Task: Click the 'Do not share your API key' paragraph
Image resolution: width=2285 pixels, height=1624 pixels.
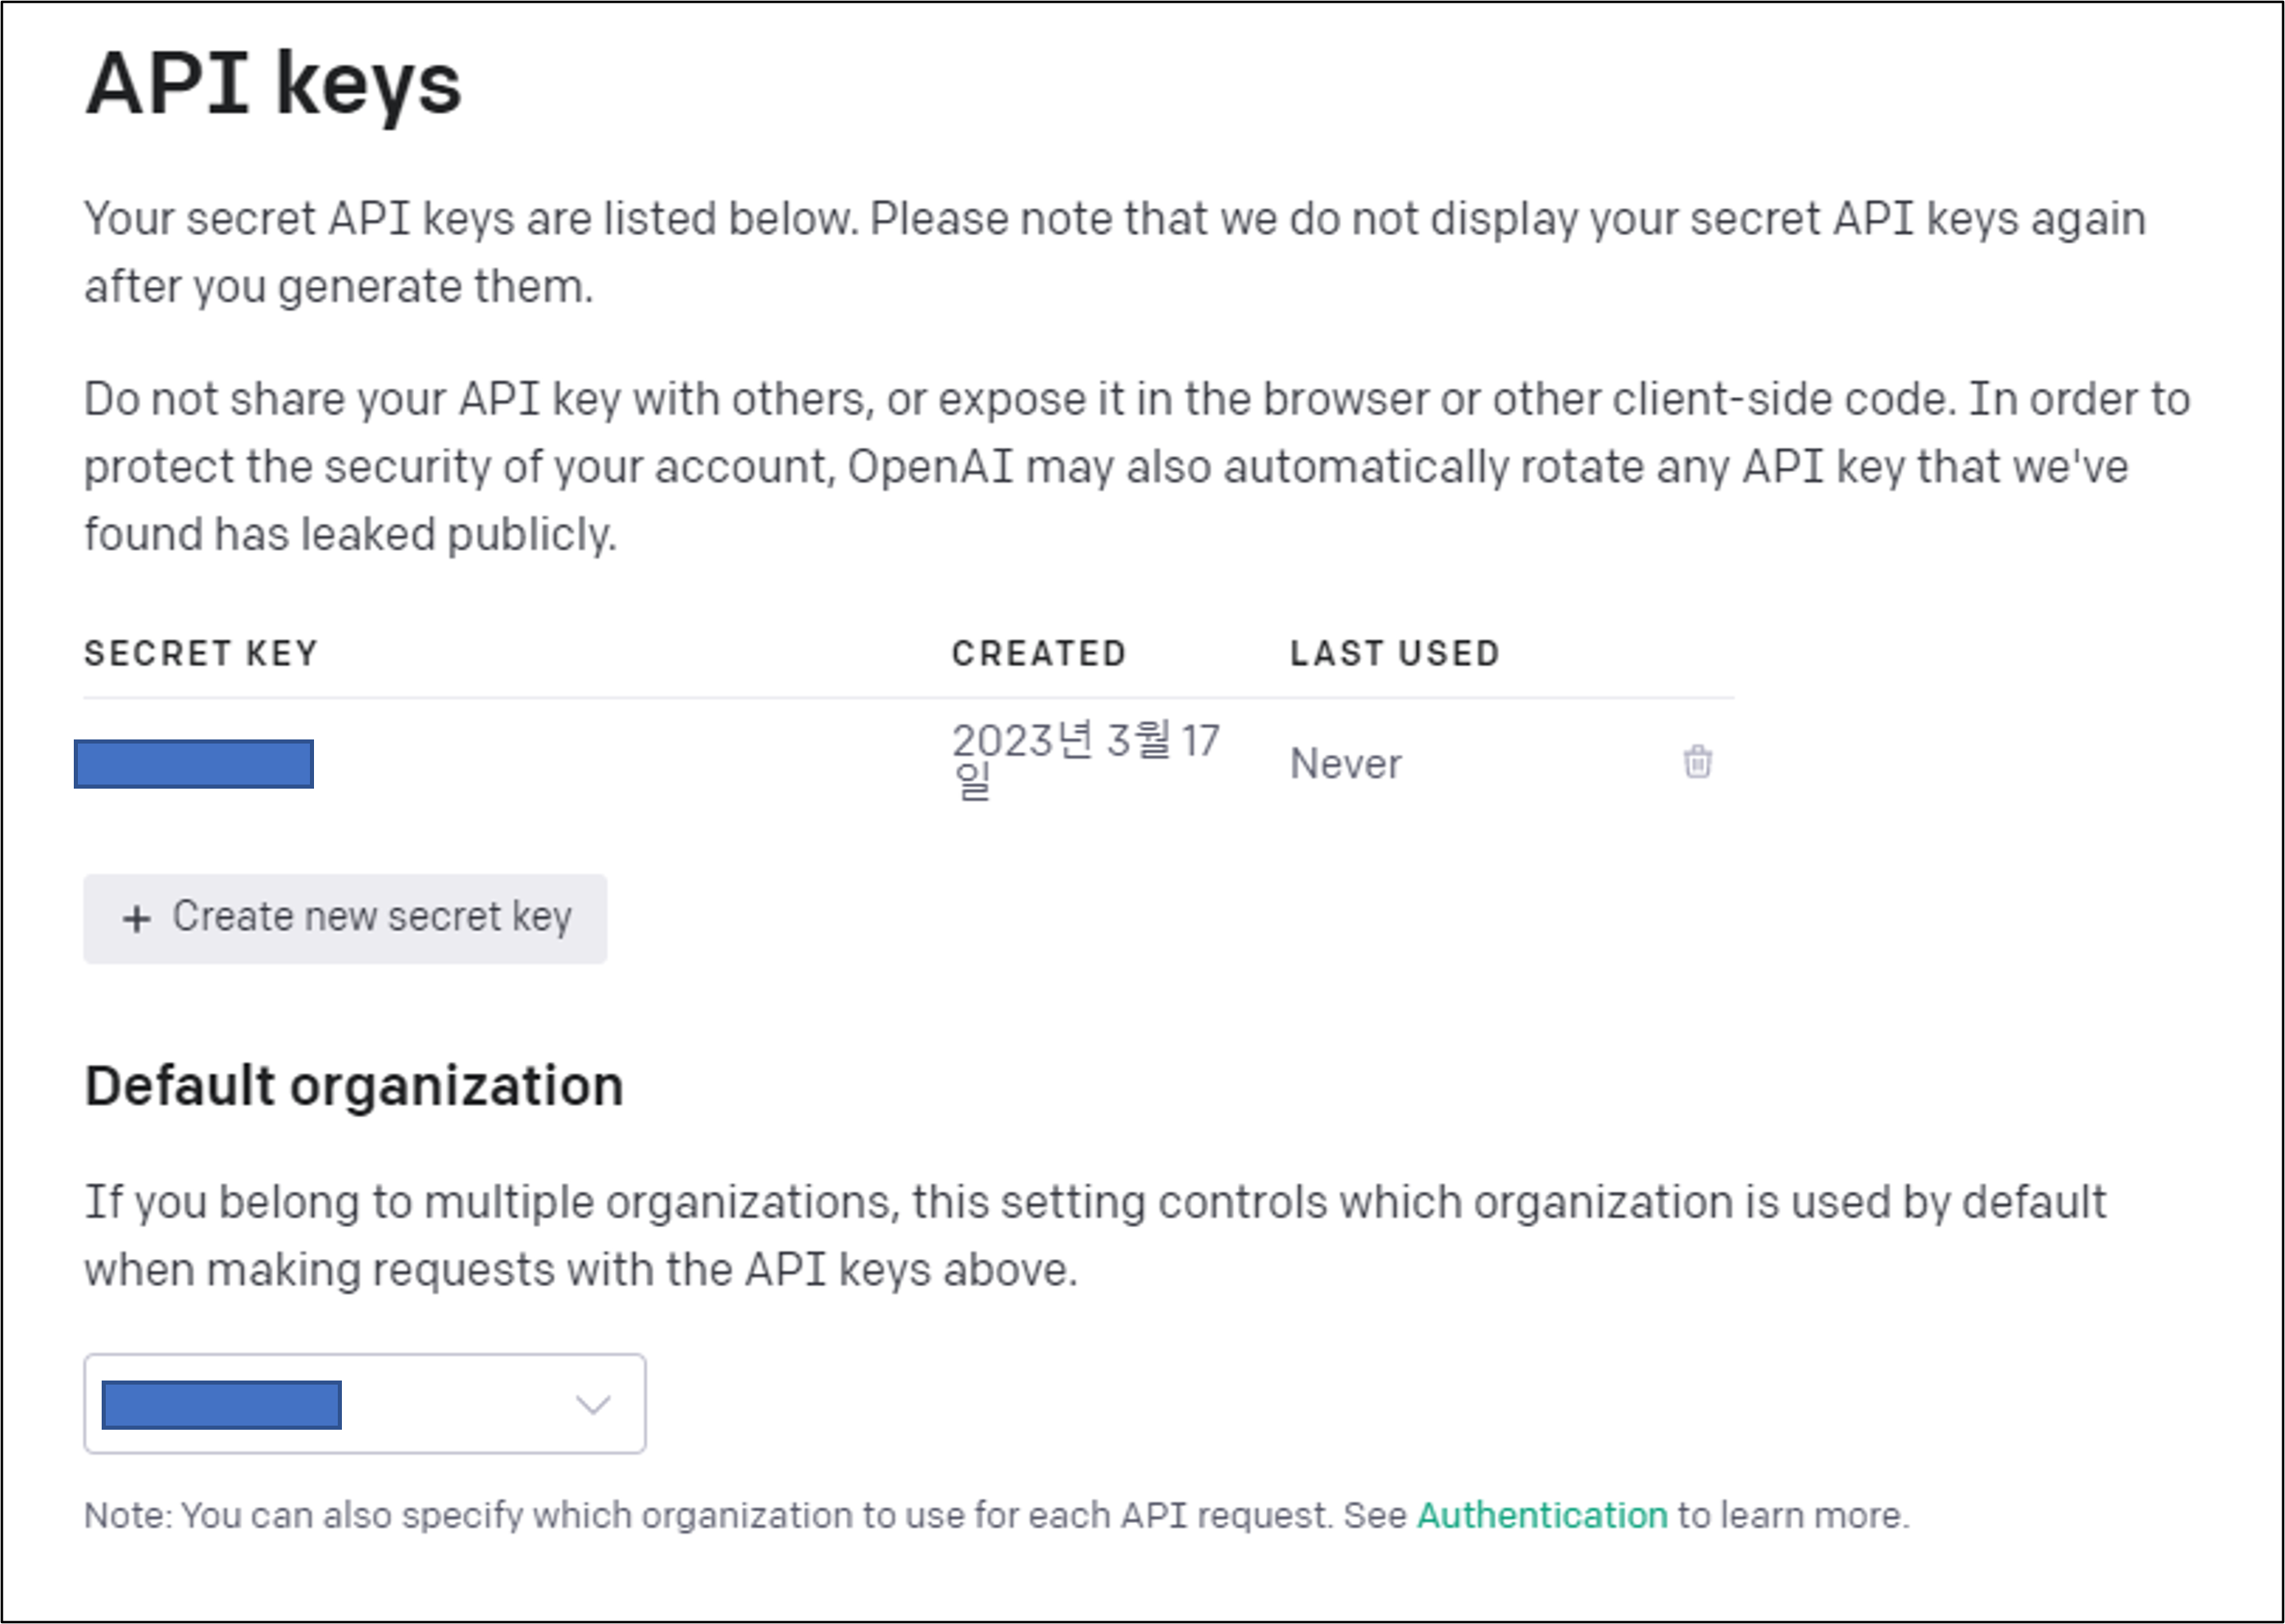Action: point(1136,466)
